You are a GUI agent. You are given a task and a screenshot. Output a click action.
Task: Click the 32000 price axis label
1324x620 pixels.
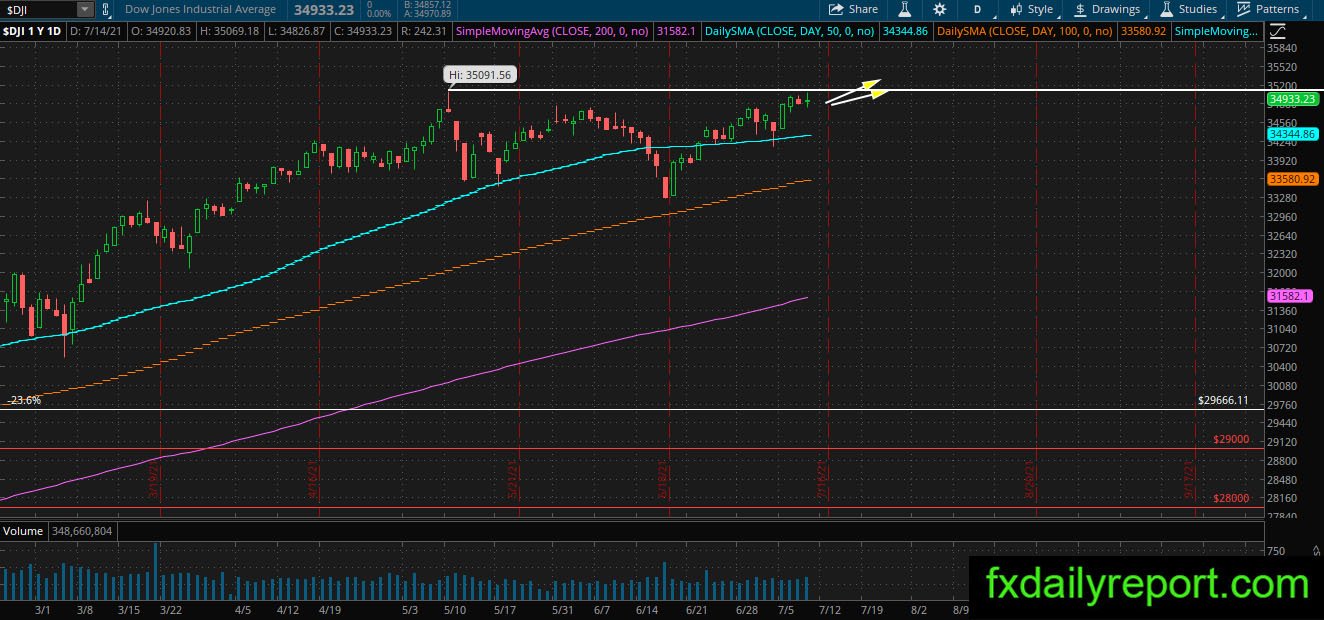[x=1281, y=273]
